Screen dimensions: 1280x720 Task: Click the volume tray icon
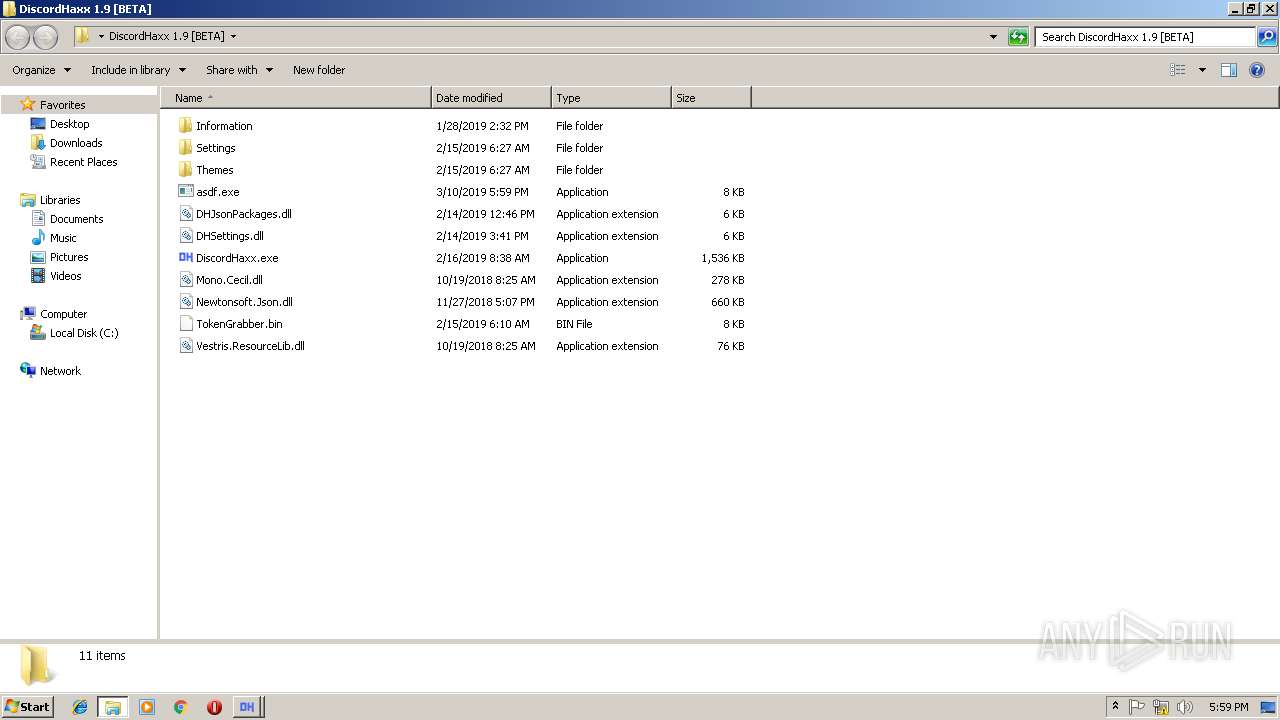click(x=1185, y=707)
